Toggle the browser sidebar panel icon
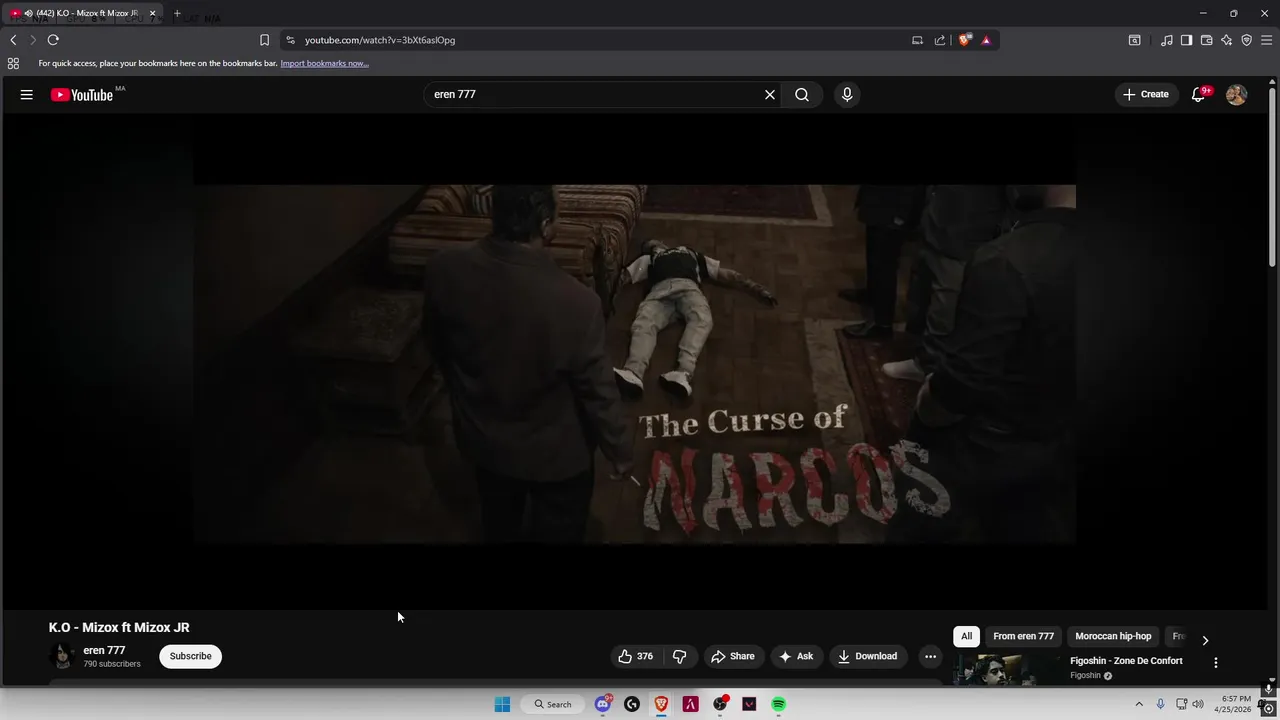This screenshot has width=1280, height=720. click(x=1186, y=40)
